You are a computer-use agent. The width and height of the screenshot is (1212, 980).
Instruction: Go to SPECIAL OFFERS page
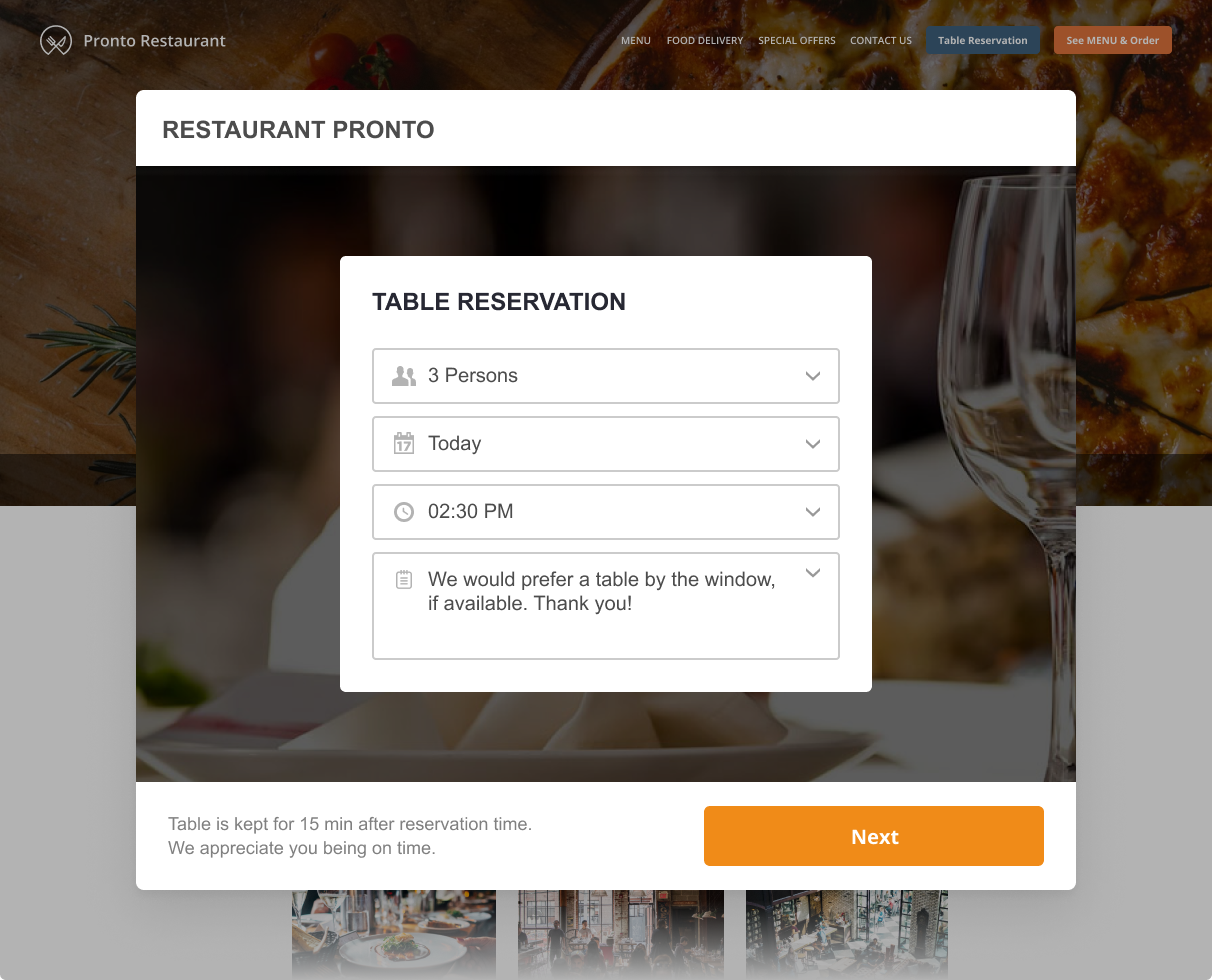[x=797, y=40]
